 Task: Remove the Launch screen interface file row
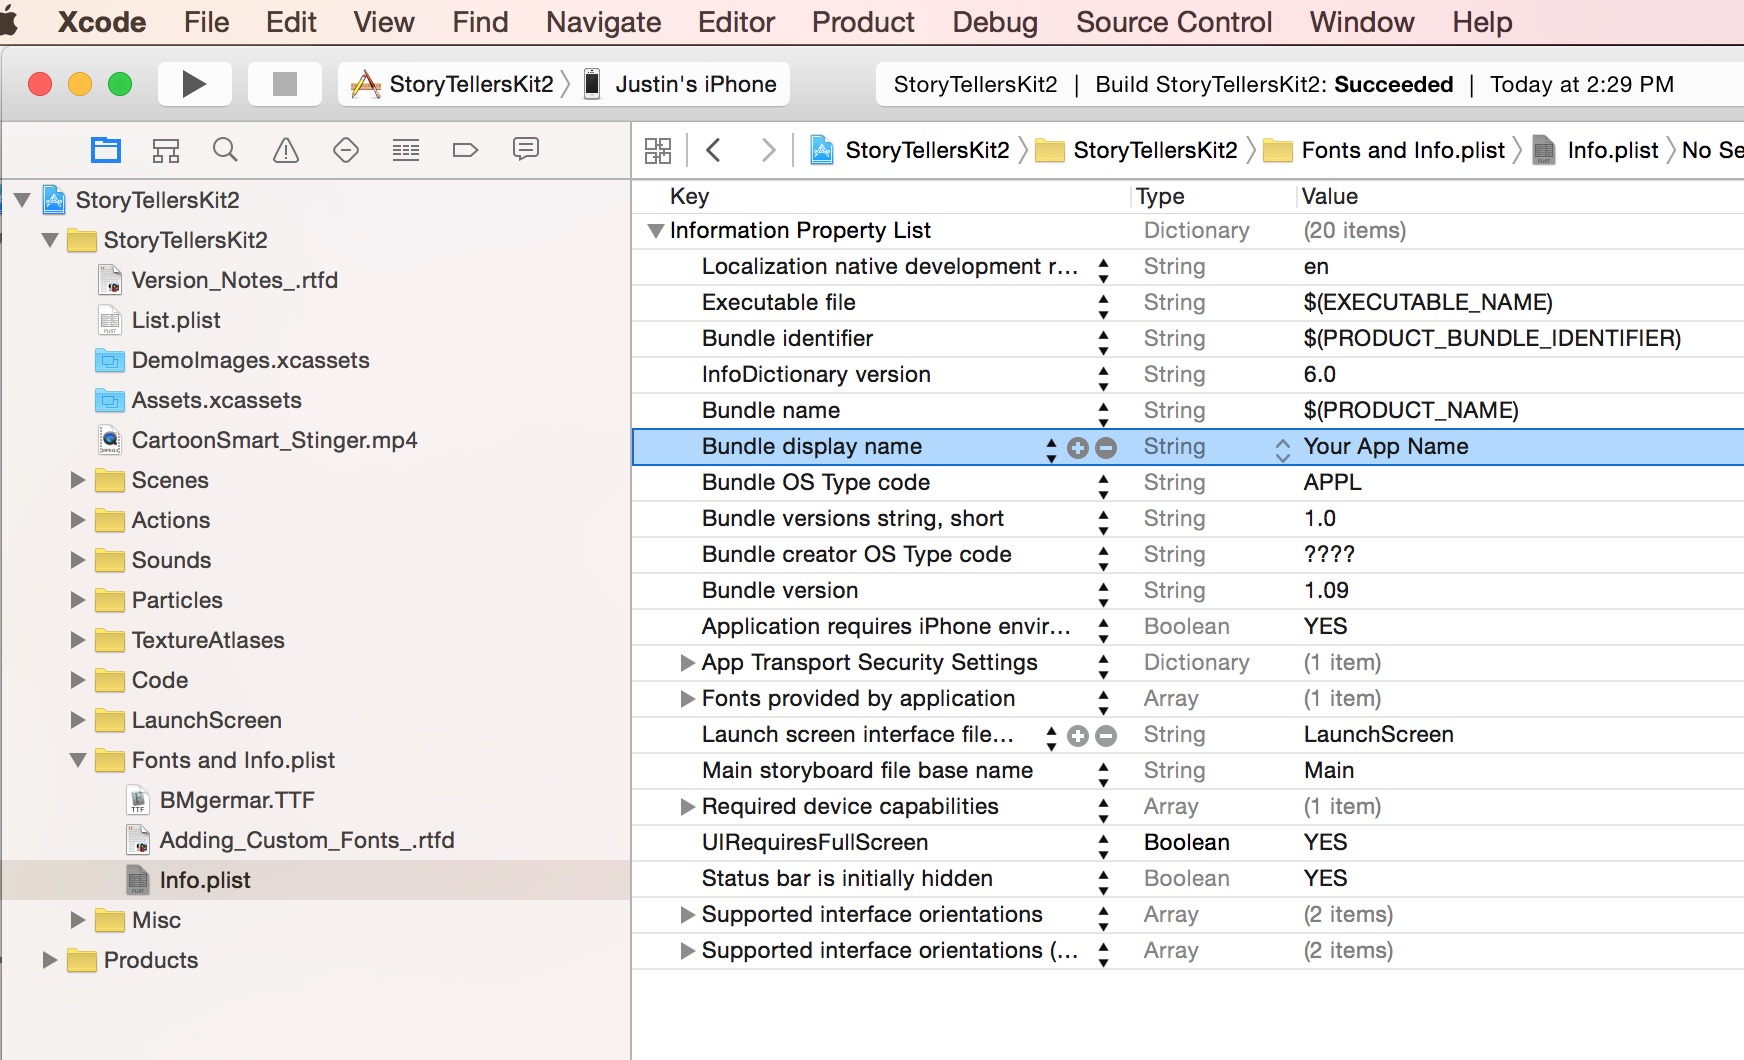point(1106,736)
